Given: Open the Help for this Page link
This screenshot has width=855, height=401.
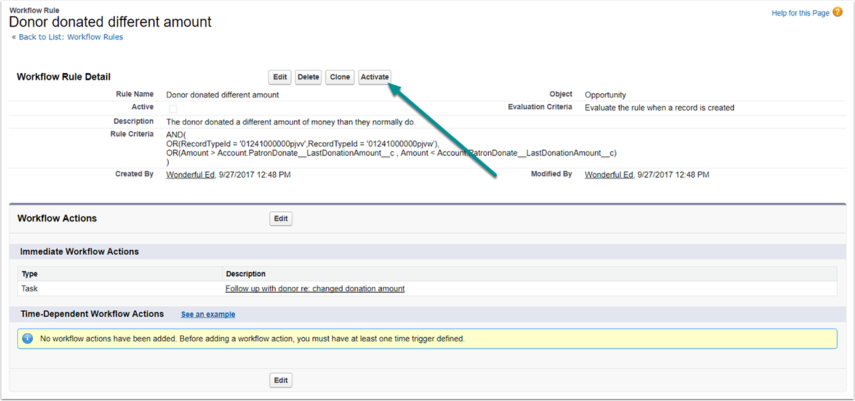Looking at the screenshot, I should click(800, 13).
